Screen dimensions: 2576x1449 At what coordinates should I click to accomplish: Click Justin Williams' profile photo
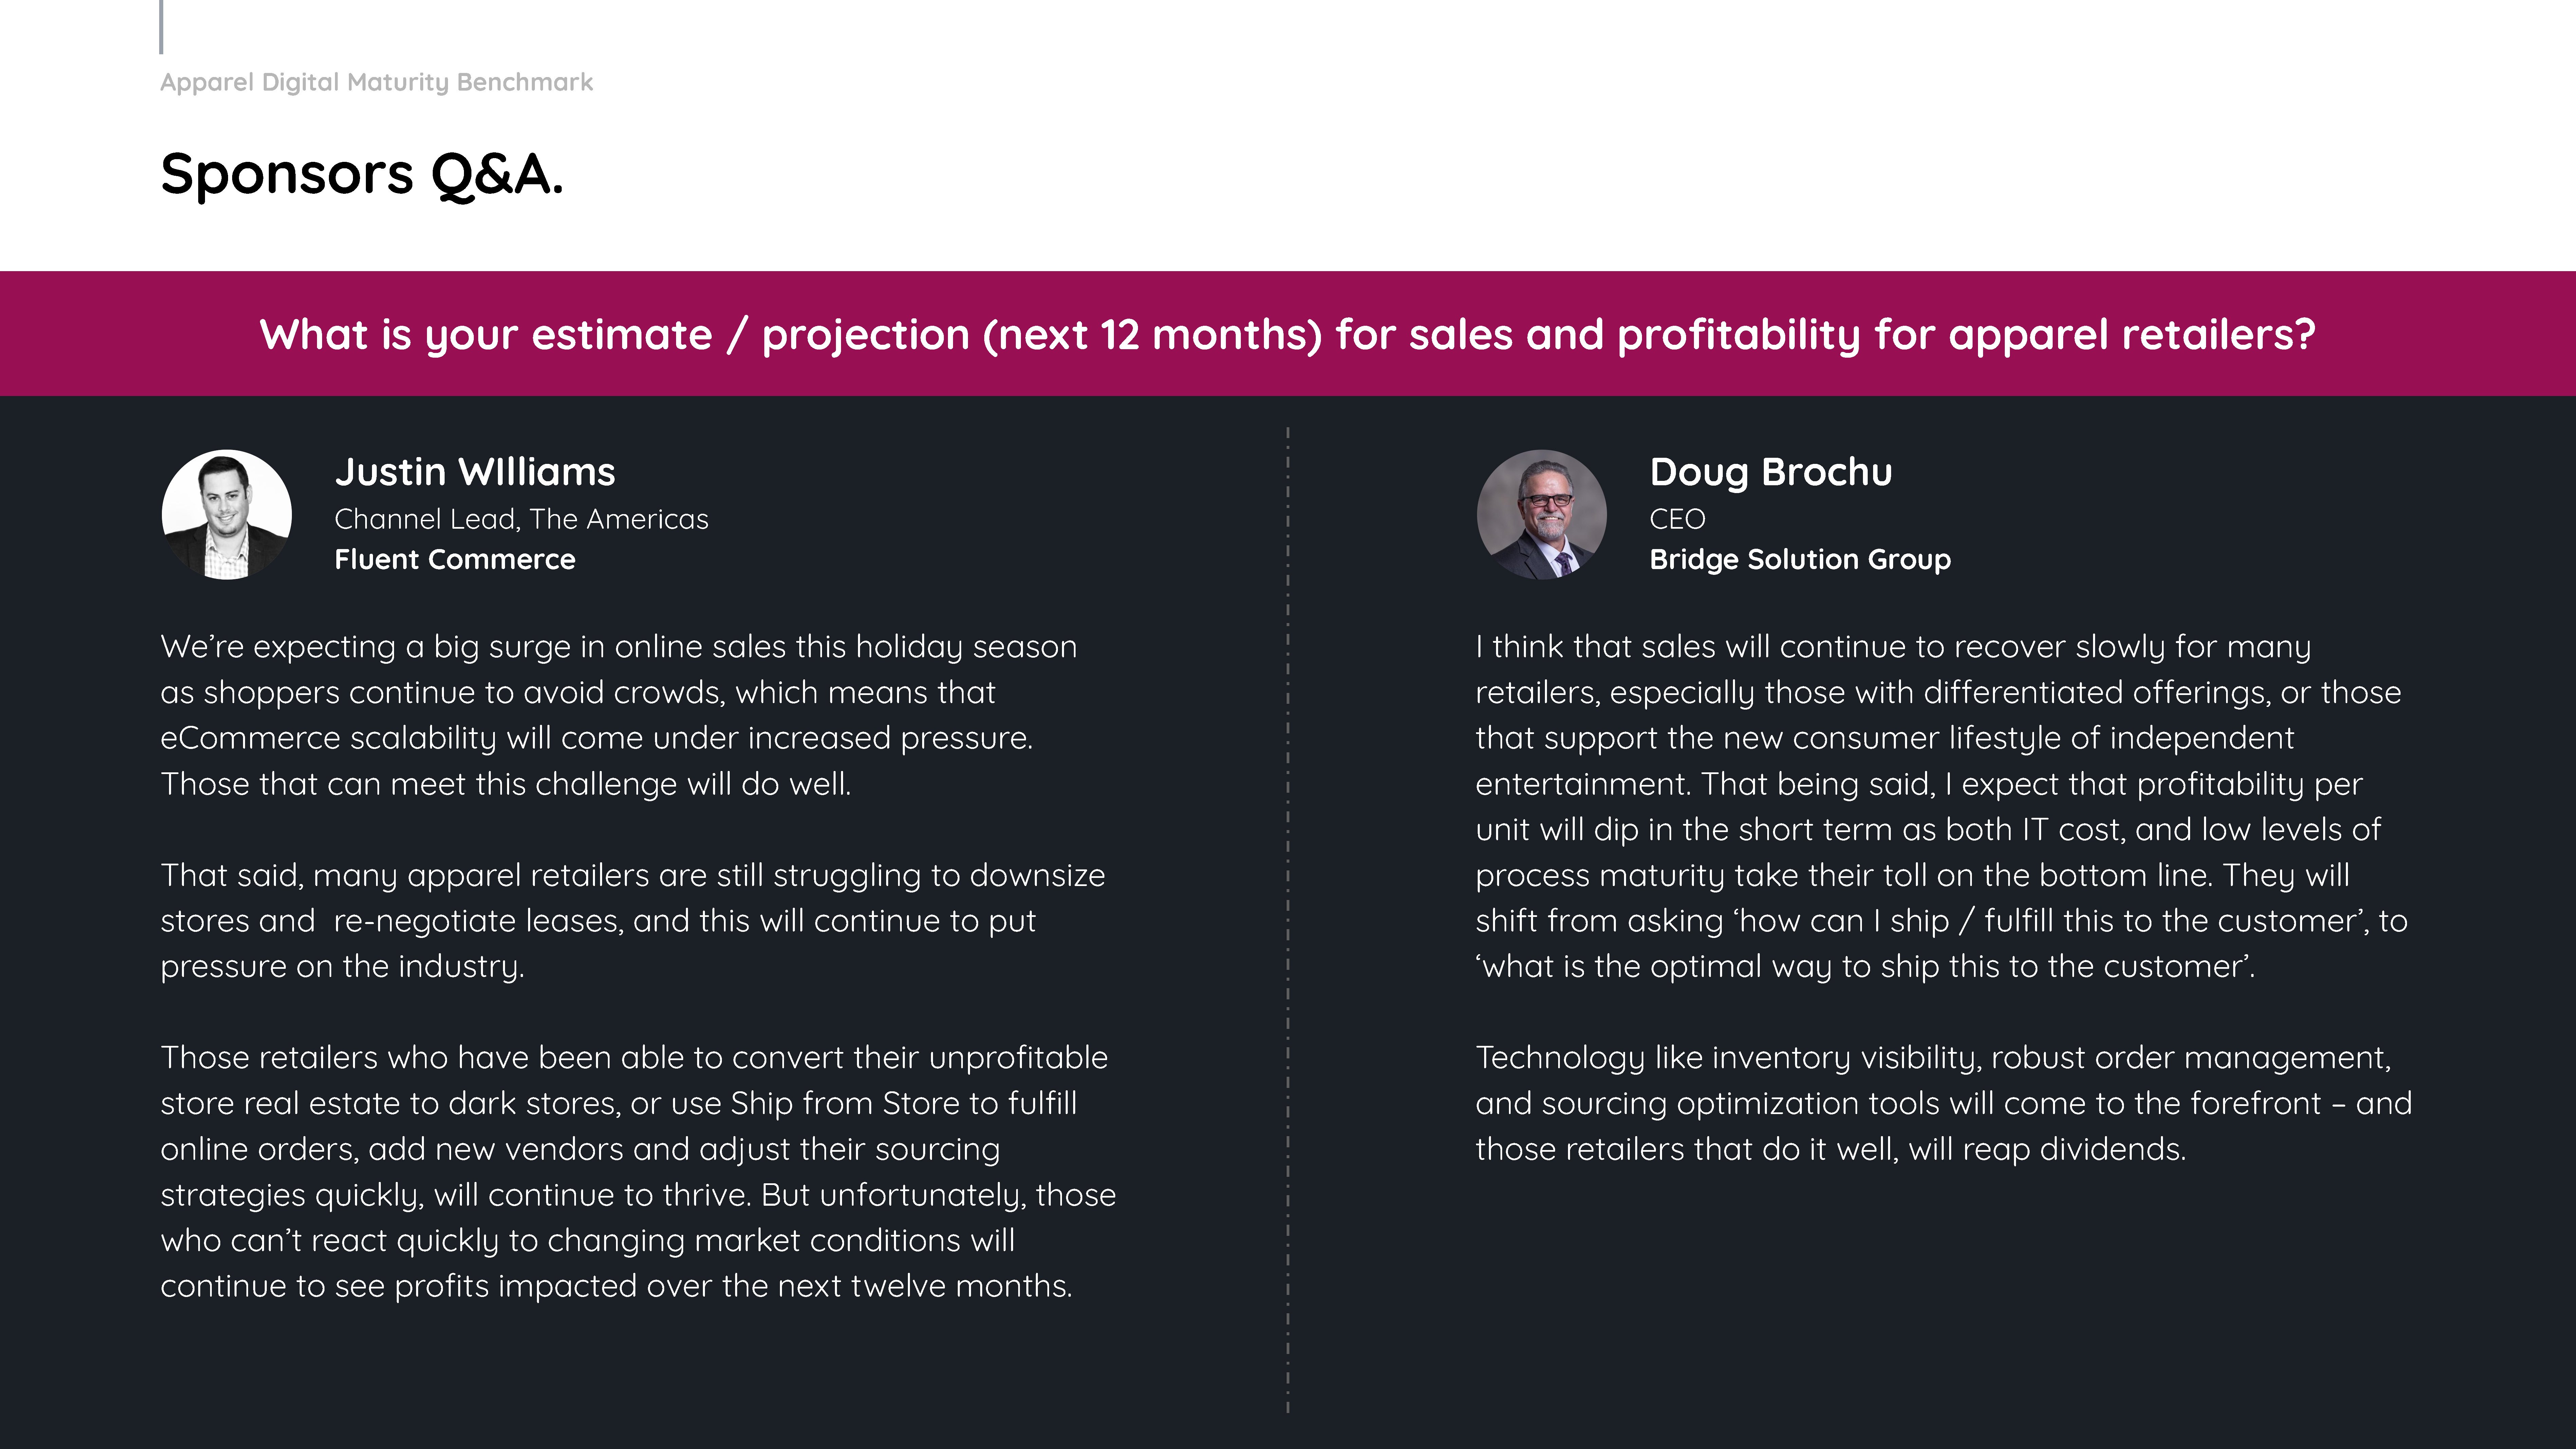[227, 514]
